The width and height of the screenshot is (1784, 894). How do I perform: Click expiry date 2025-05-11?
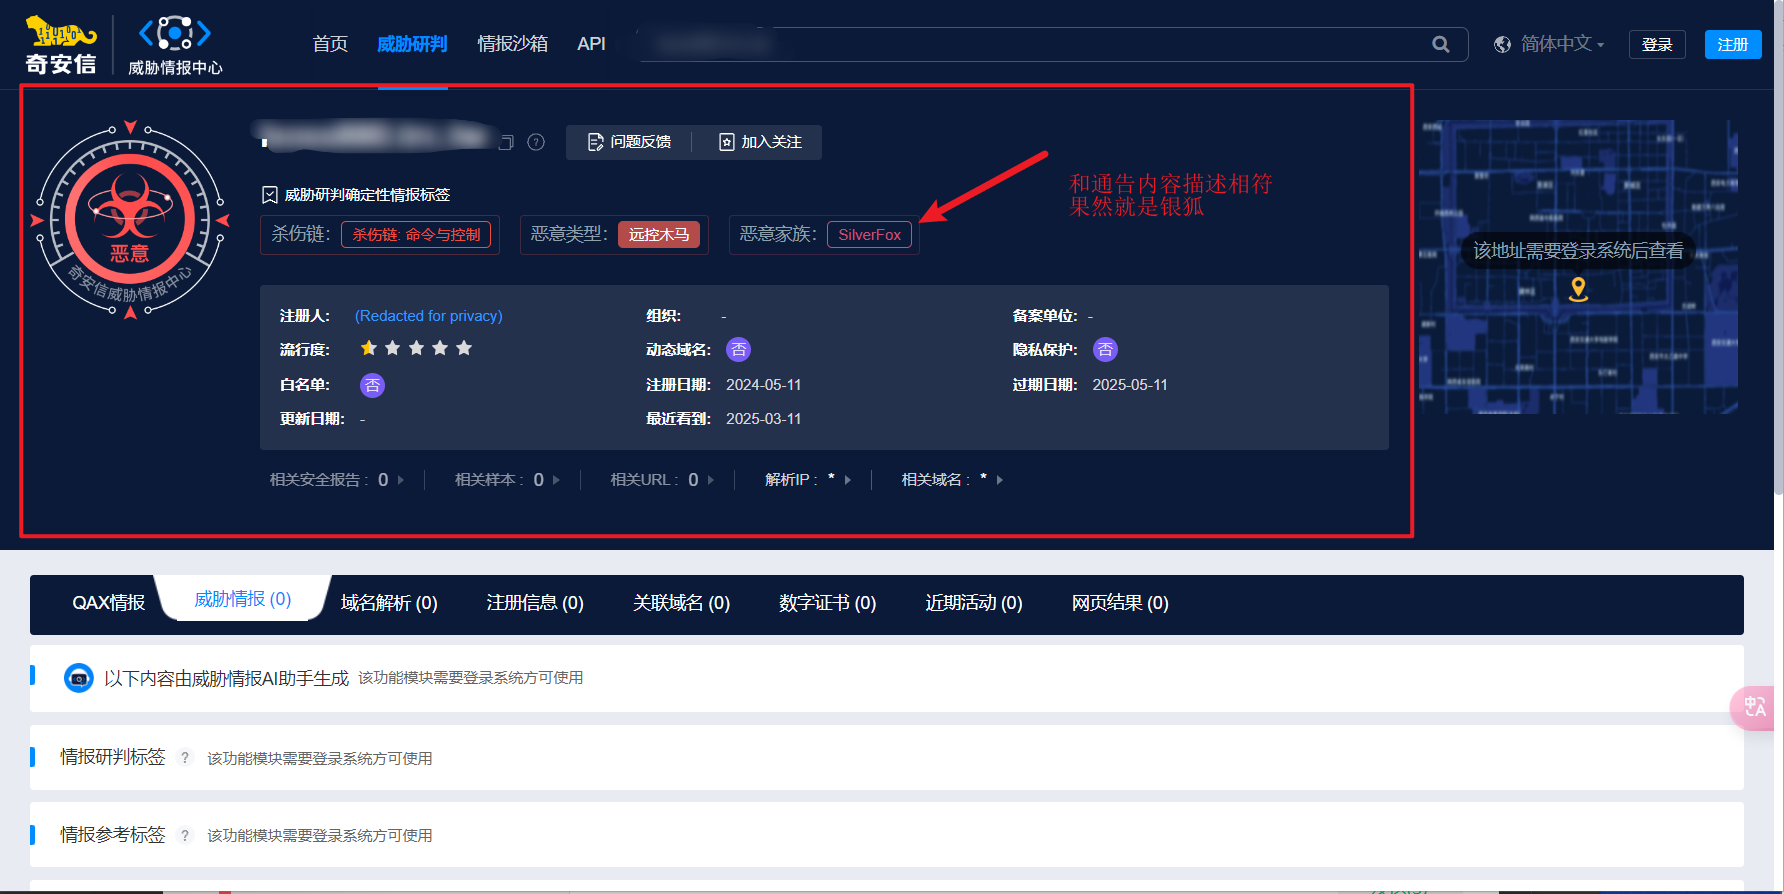(1130, 385)
